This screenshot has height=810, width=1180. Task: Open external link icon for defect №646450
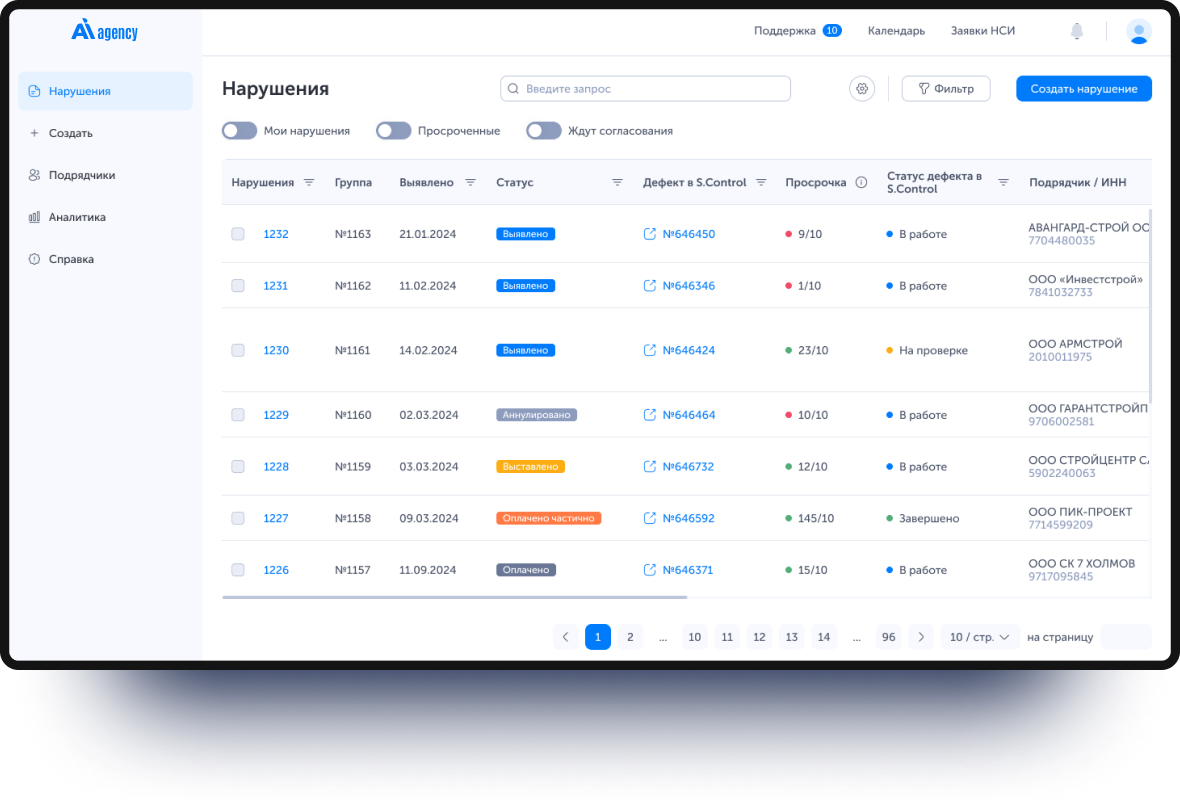(650, 234)
